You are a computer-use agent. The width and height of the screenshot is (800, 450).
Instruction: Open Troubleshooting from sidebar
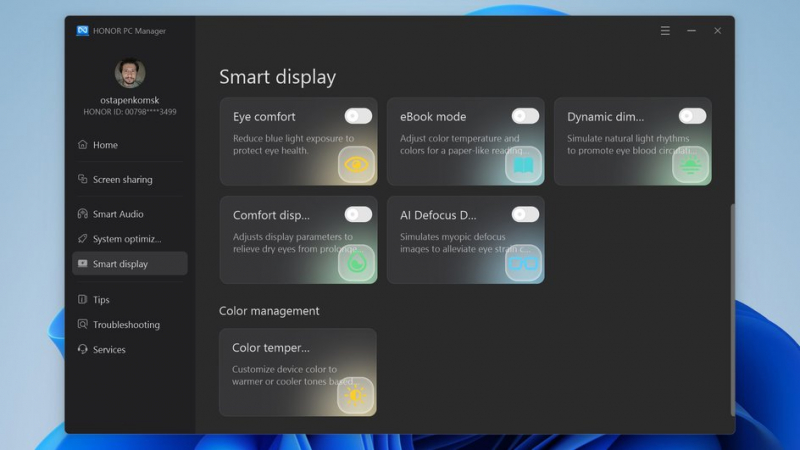coord(130,324)
